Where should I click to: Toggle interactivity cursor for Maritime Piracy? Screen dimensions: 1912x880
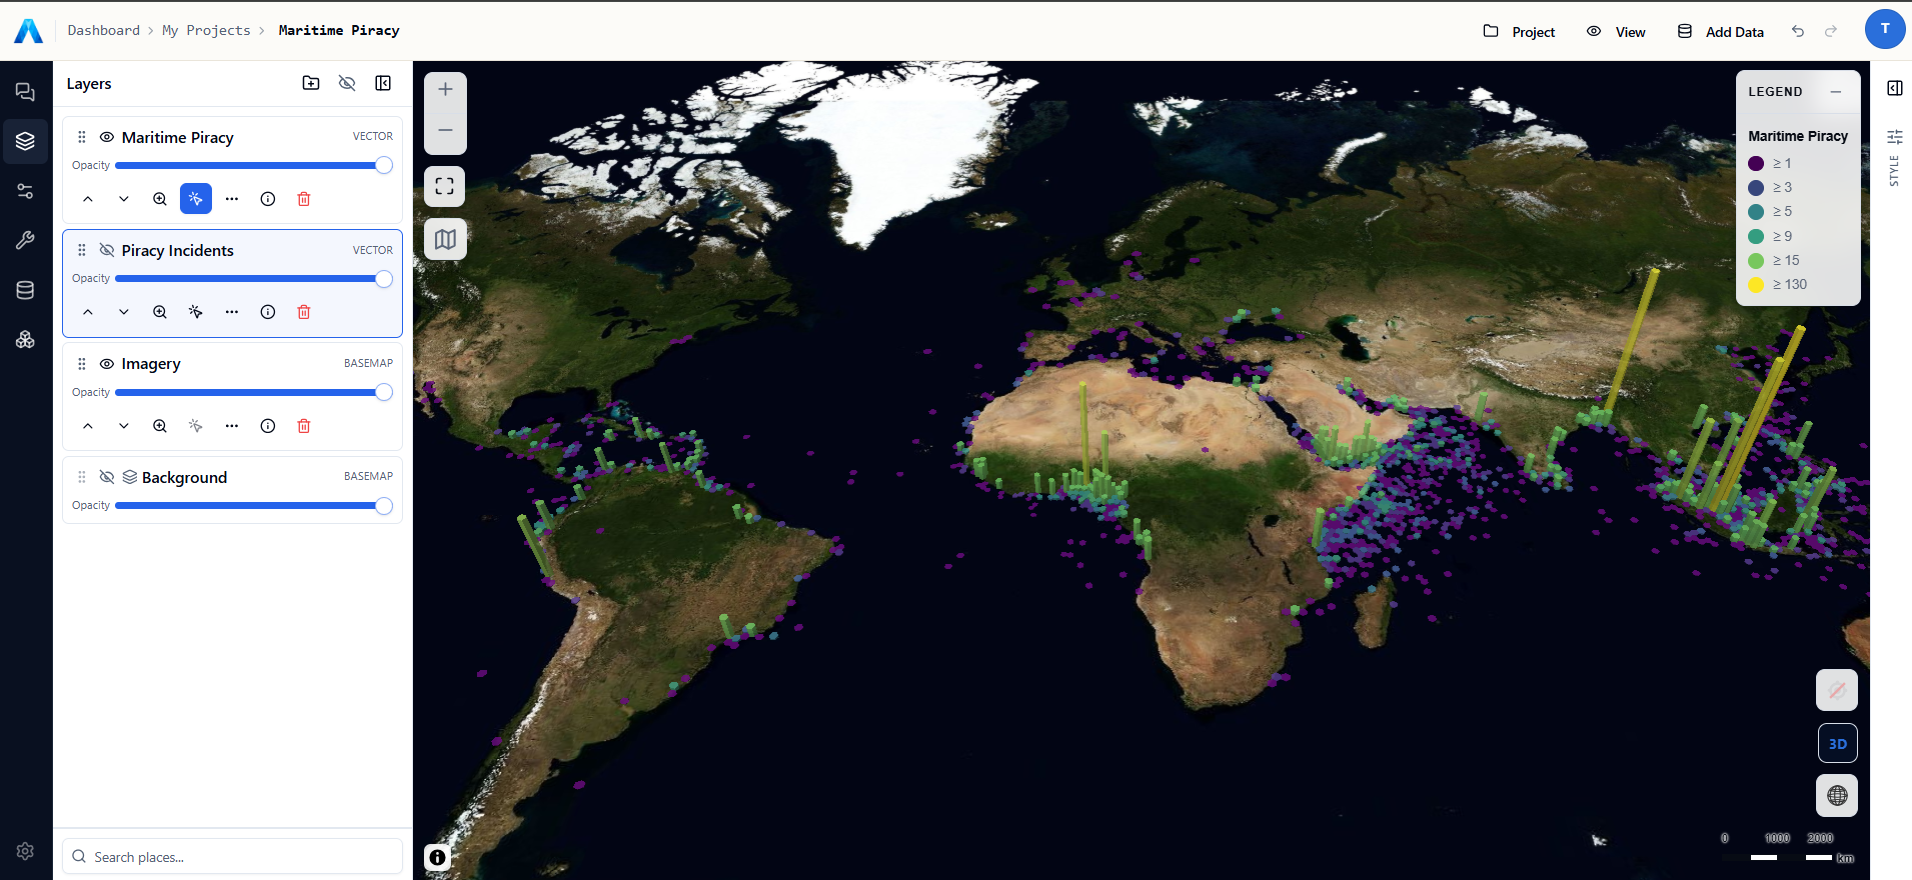[196, 199]
